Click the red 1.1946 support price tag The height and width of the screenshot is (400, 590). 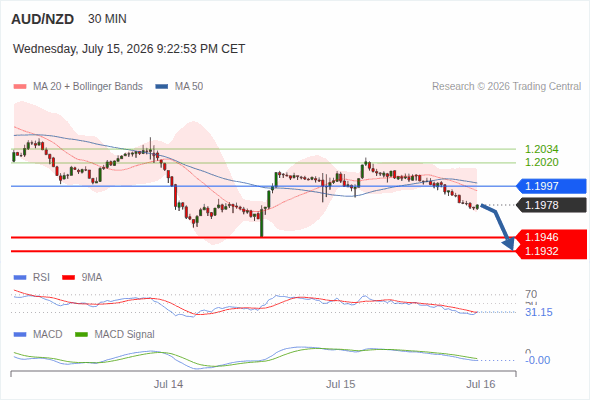tap(551, 237)
